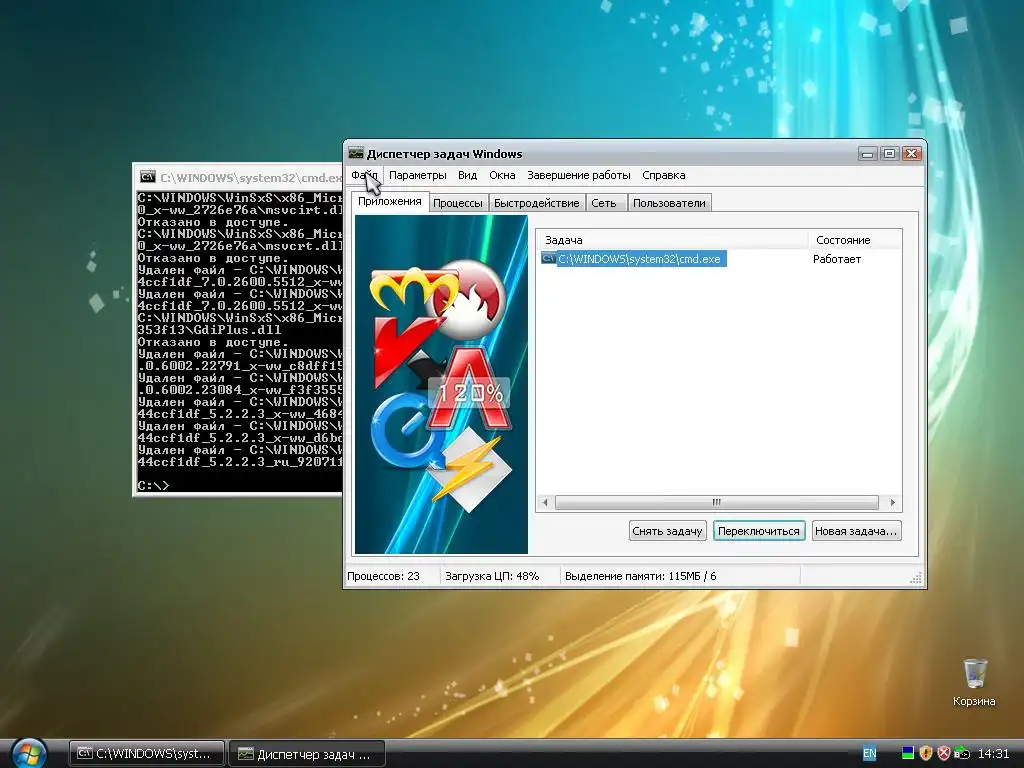The height and width of the screenshot is (768, 1024).
Task: Click the red checkmark V icon in image
Action: (404, 349)
